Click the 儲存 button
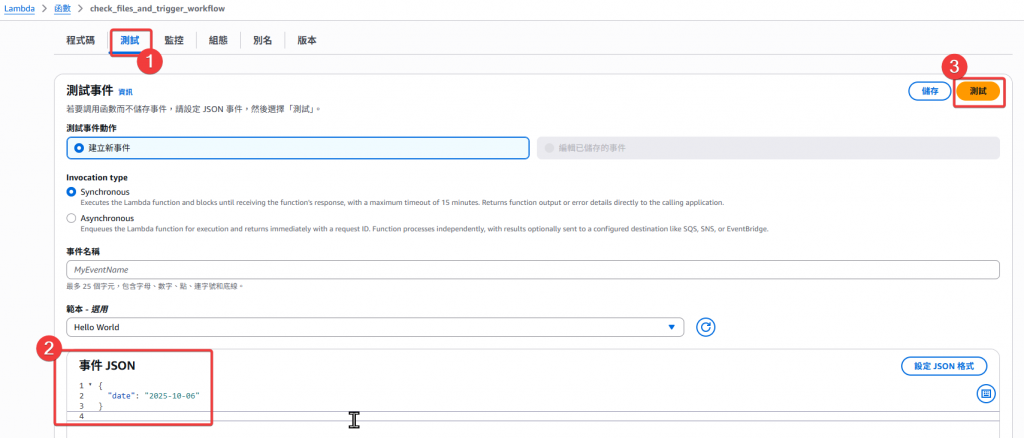This screenshot has height=438, width=1024. click(930, 91)
